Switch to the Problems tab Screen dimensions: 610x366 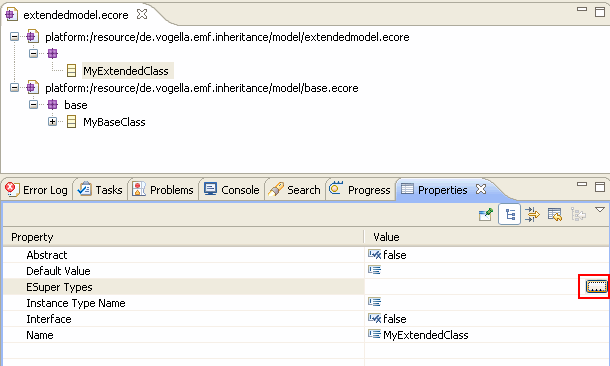point(163,190)
